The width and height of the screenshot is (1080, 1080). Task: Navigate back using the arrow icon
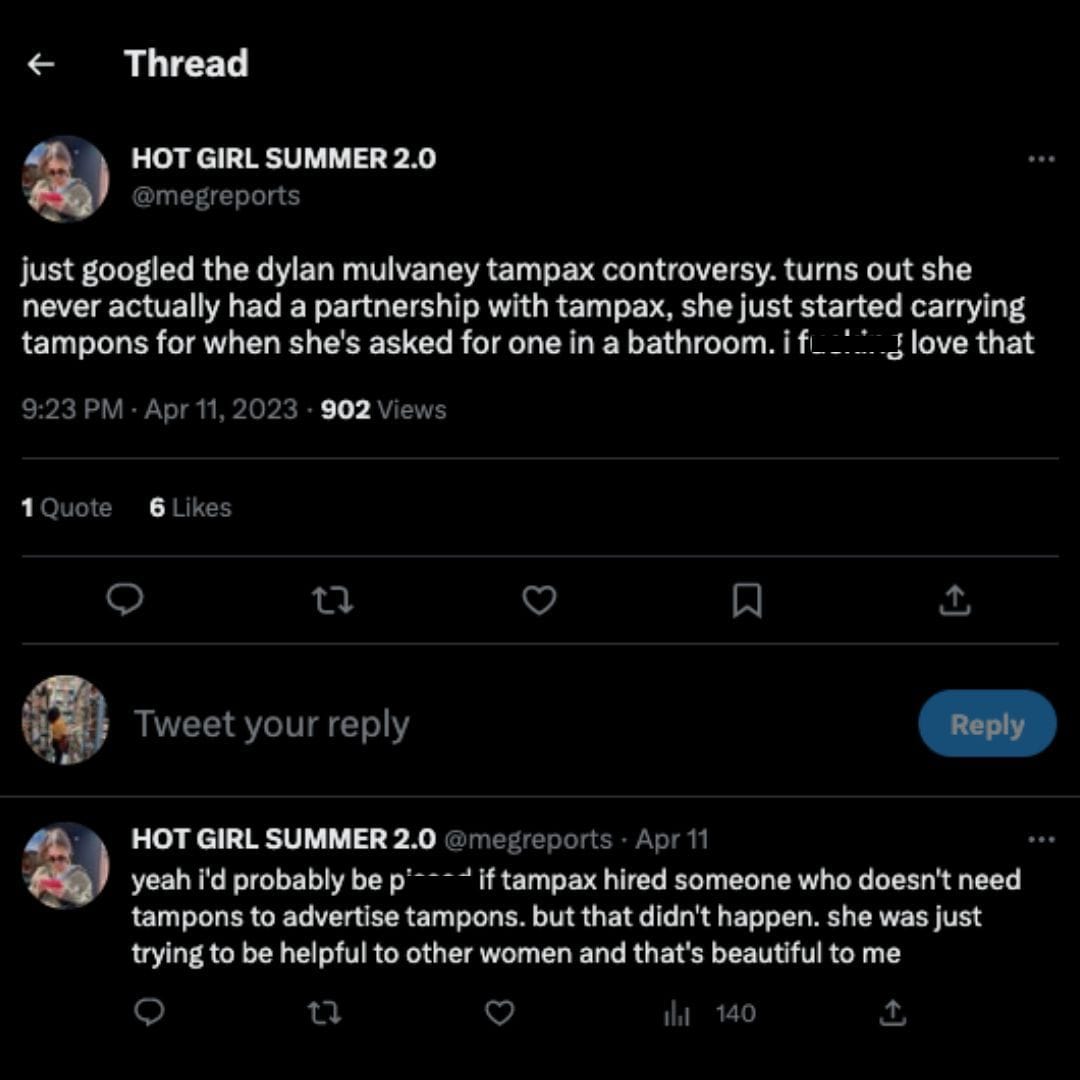click(41, 63)
